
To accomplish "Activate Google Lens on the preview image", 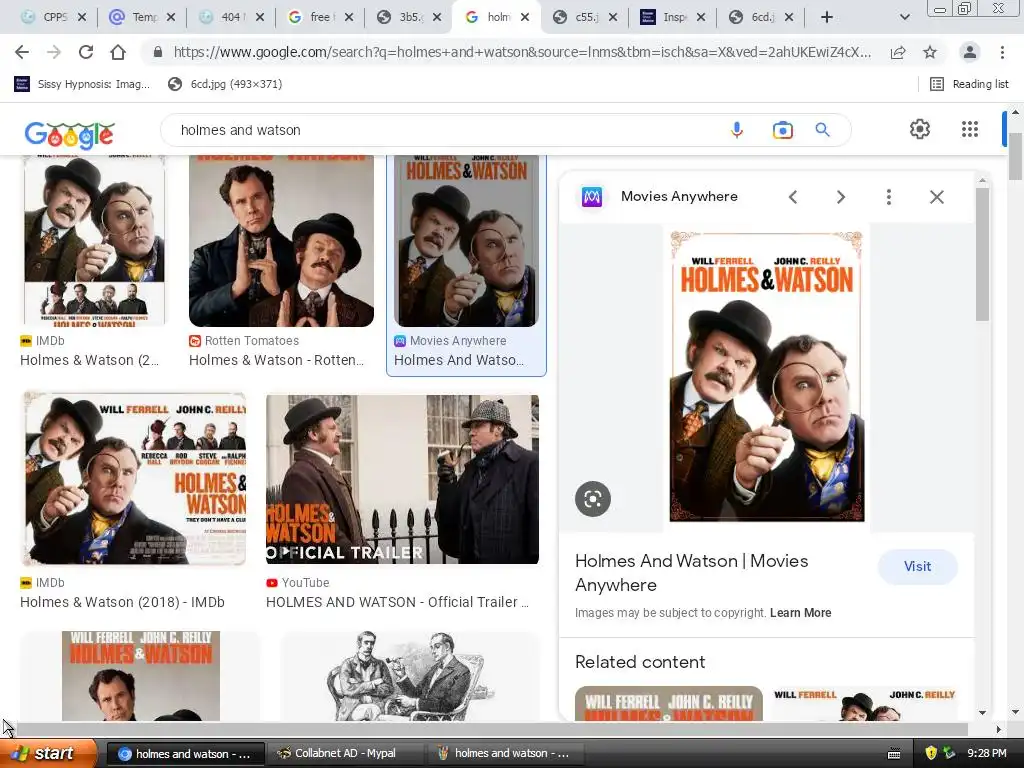I will tap(593, 499).
